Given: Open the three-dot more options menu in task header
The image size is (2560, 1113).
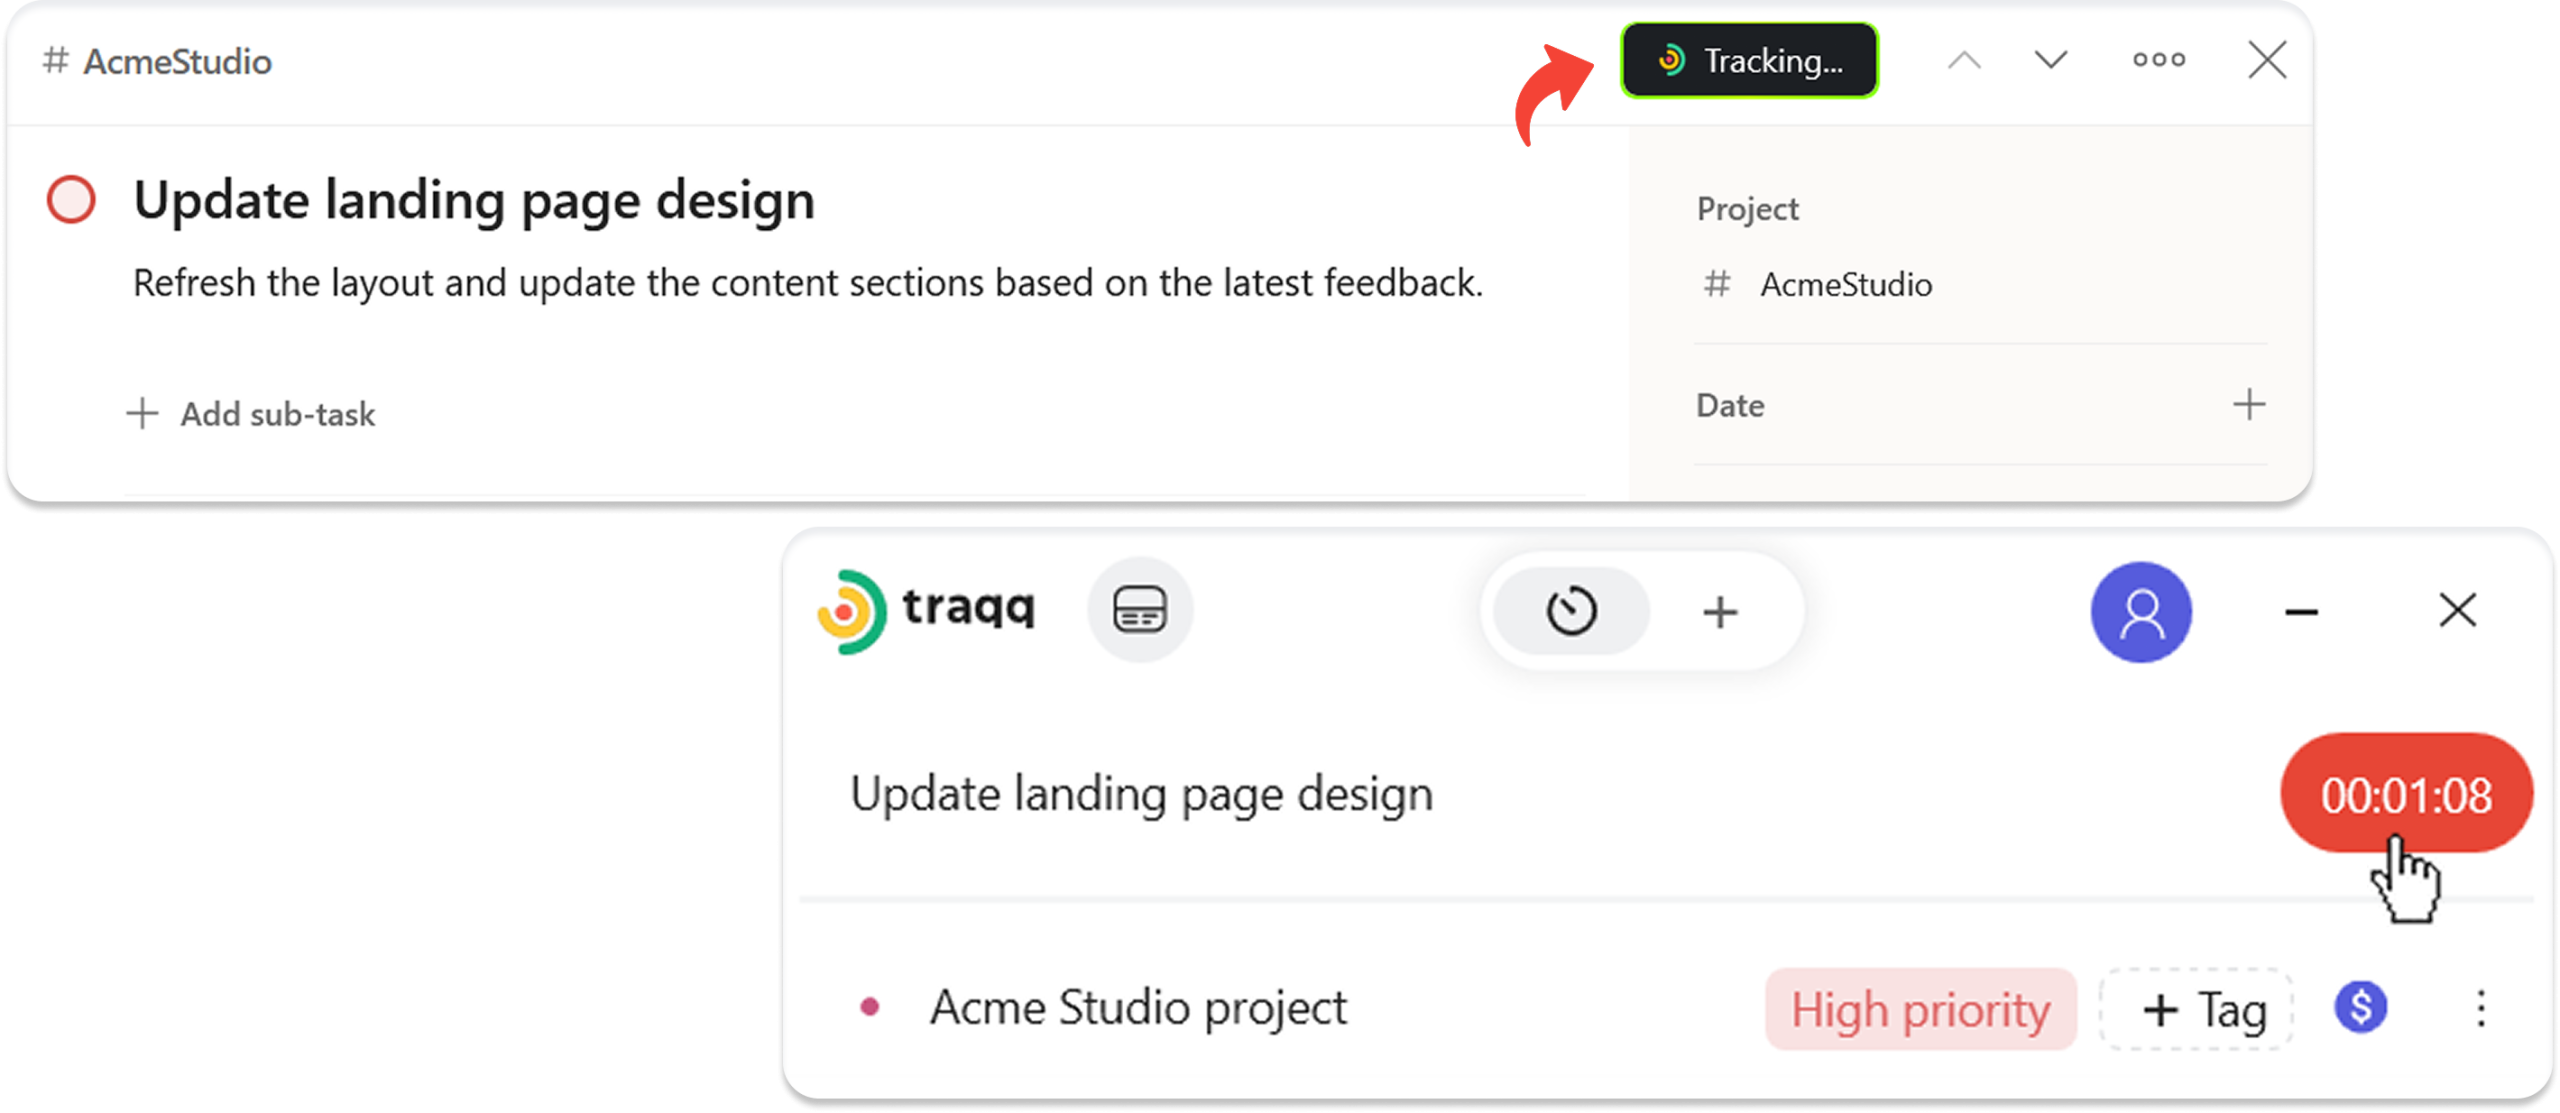Looking at the screenshot, I should [2158, 60].
